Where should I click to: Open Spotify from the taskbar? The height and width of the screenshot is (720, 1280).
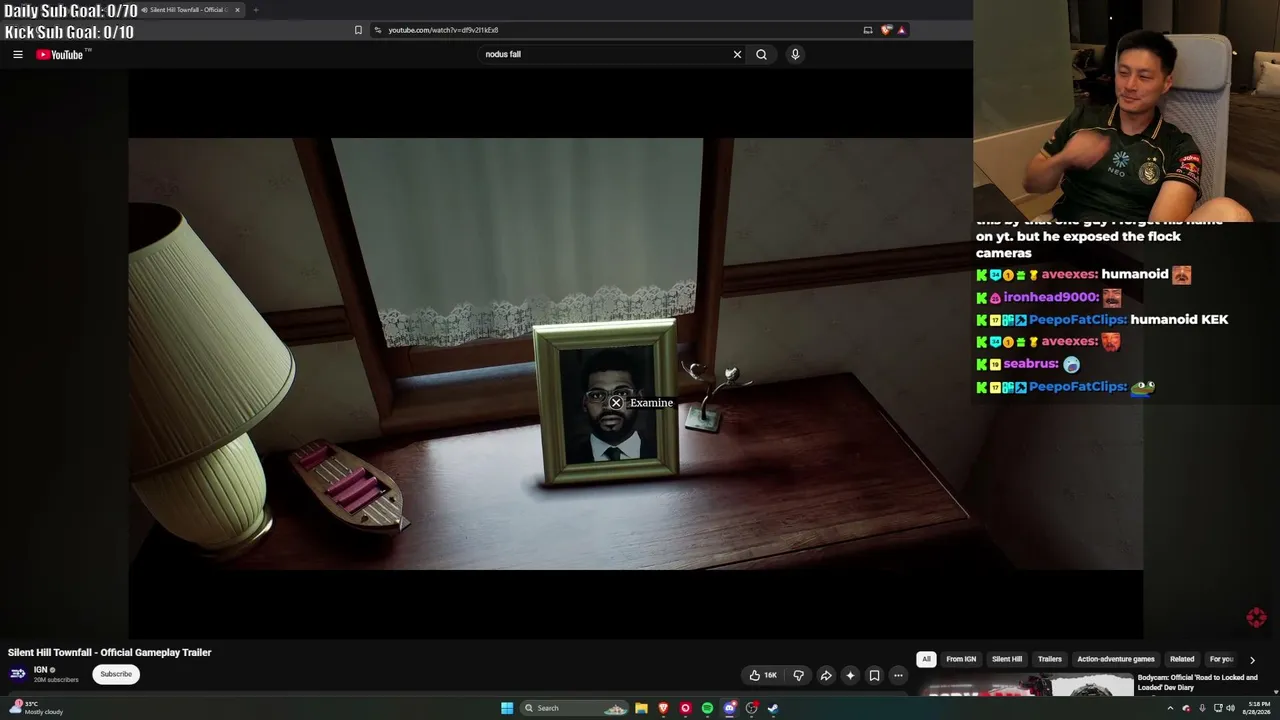707,708
